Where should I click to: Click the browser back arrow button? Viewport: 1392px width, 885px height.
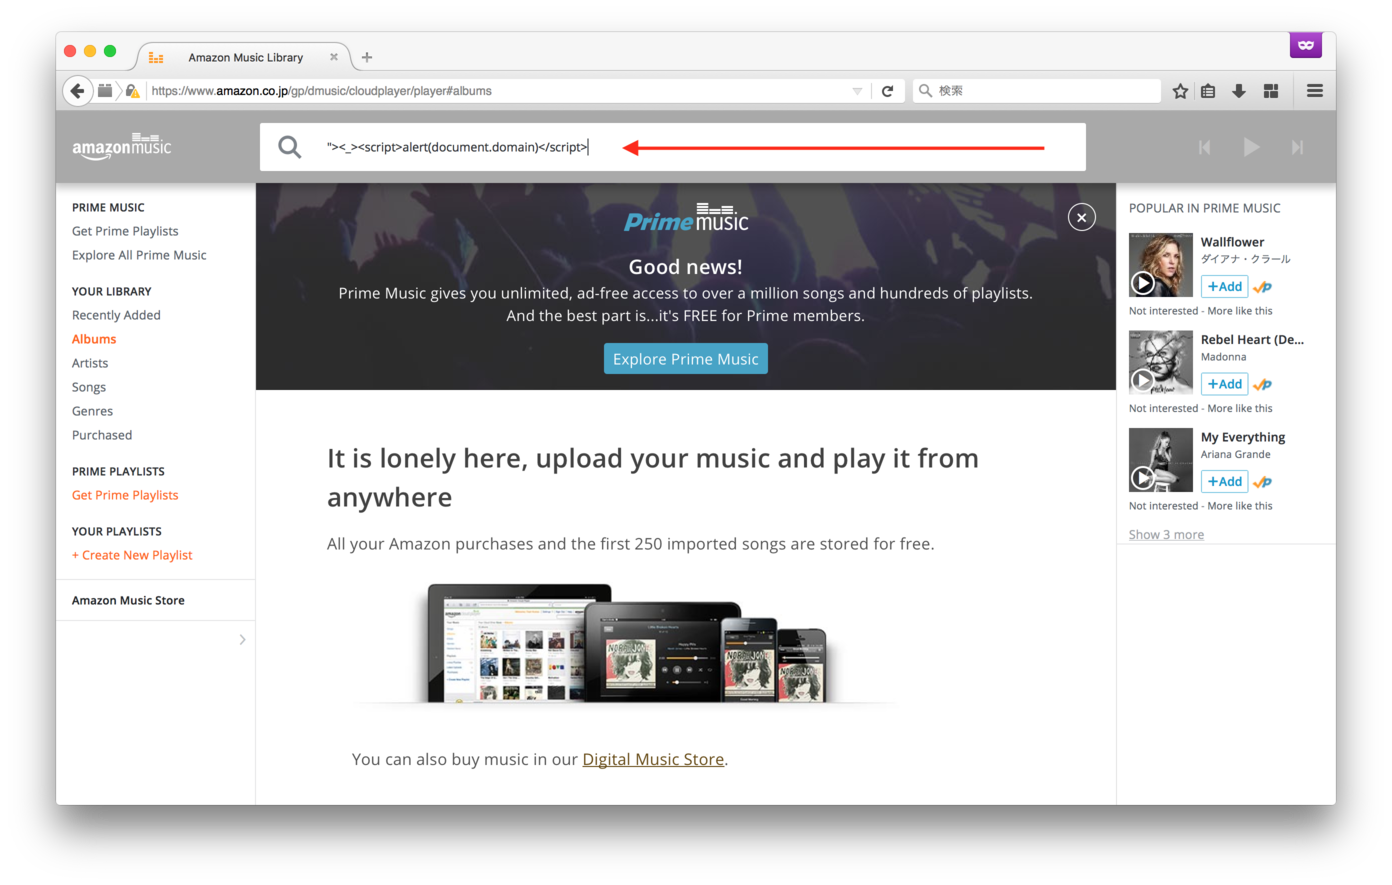pyautogui.click(x=77, y=91)
